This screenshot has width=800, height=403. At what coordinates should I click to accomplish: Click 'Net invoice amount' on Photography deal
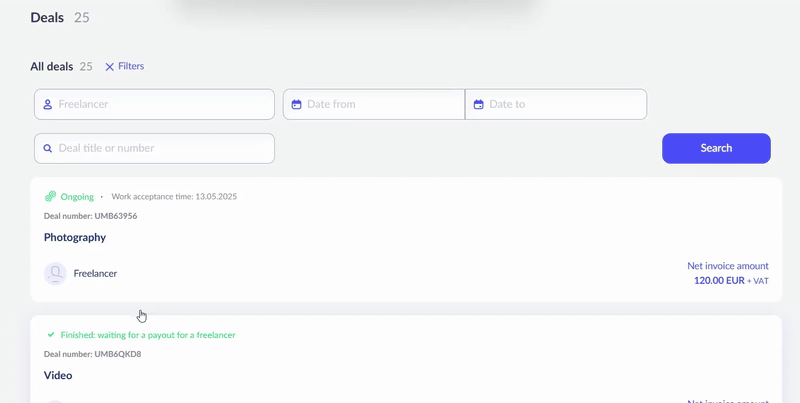728,266
